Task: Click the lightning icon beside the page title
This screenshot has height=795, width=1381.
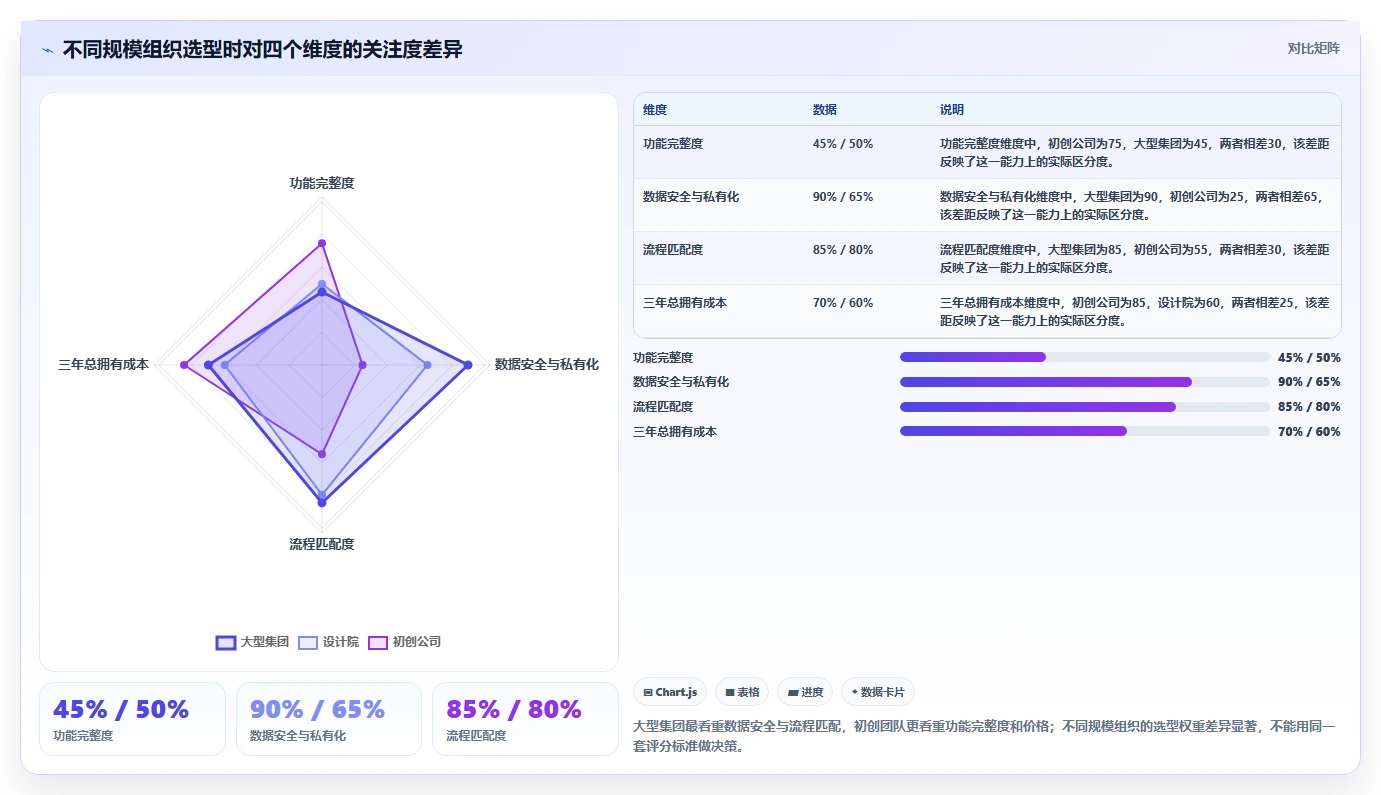Action: click(x=47, y=50)
